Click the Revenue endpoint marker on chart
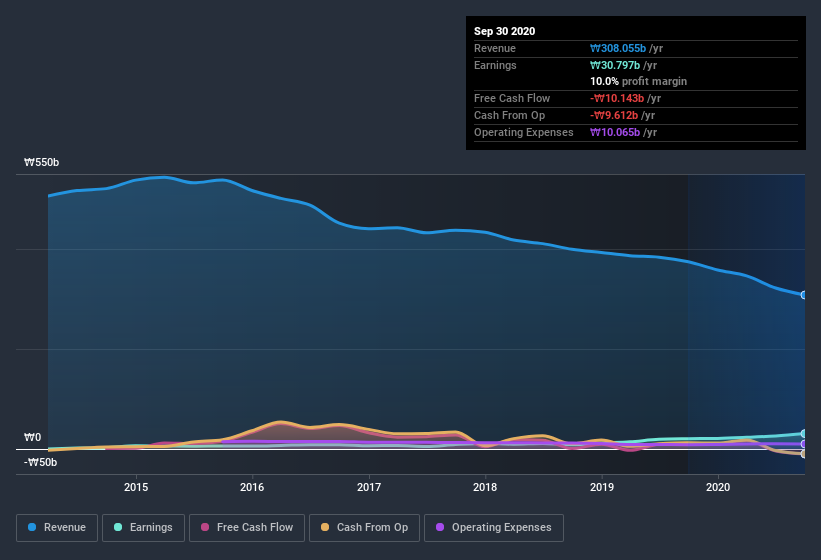Image resolution: width=821 pixels, height=560 pixels. (x=804, y=295)
